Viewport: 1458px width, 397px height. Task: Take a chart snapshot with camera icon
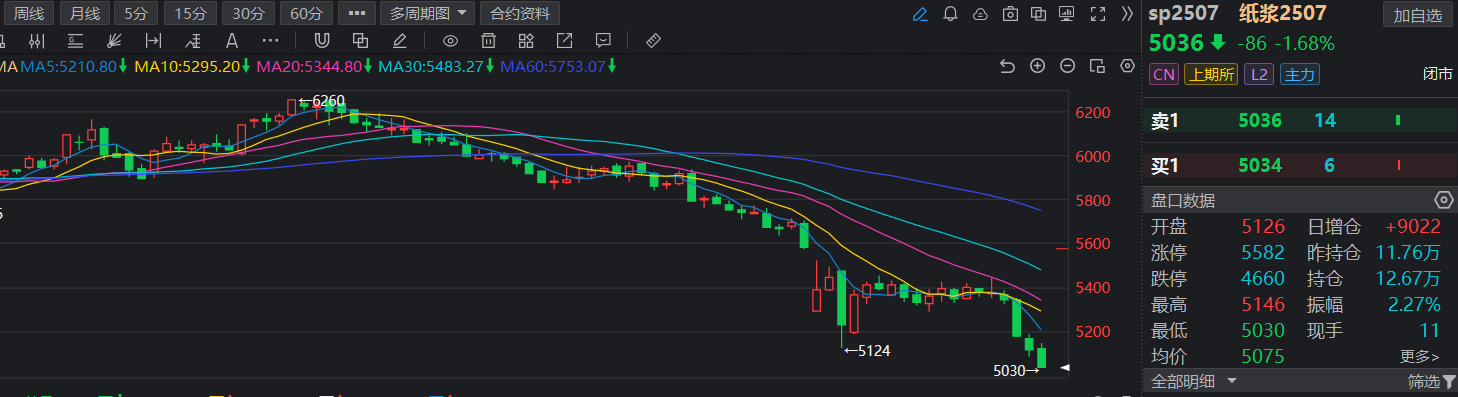(1010, 14)
